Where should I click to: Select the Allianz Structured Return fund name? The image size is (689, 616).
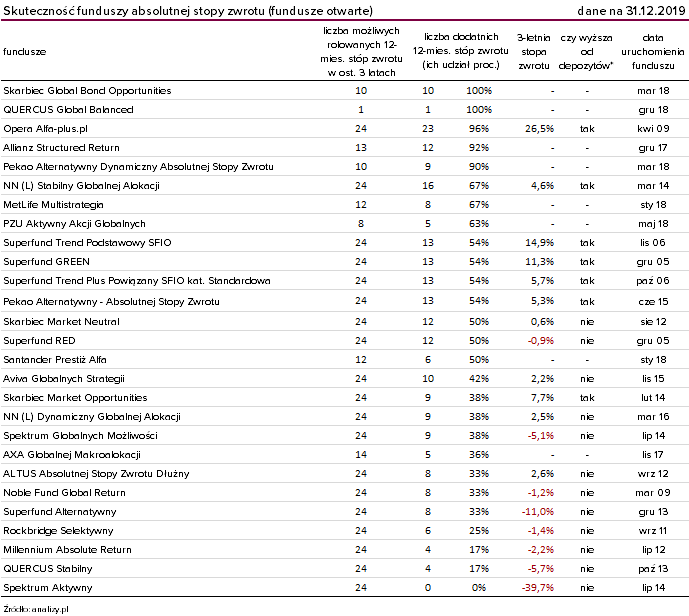tap(61, 148)
